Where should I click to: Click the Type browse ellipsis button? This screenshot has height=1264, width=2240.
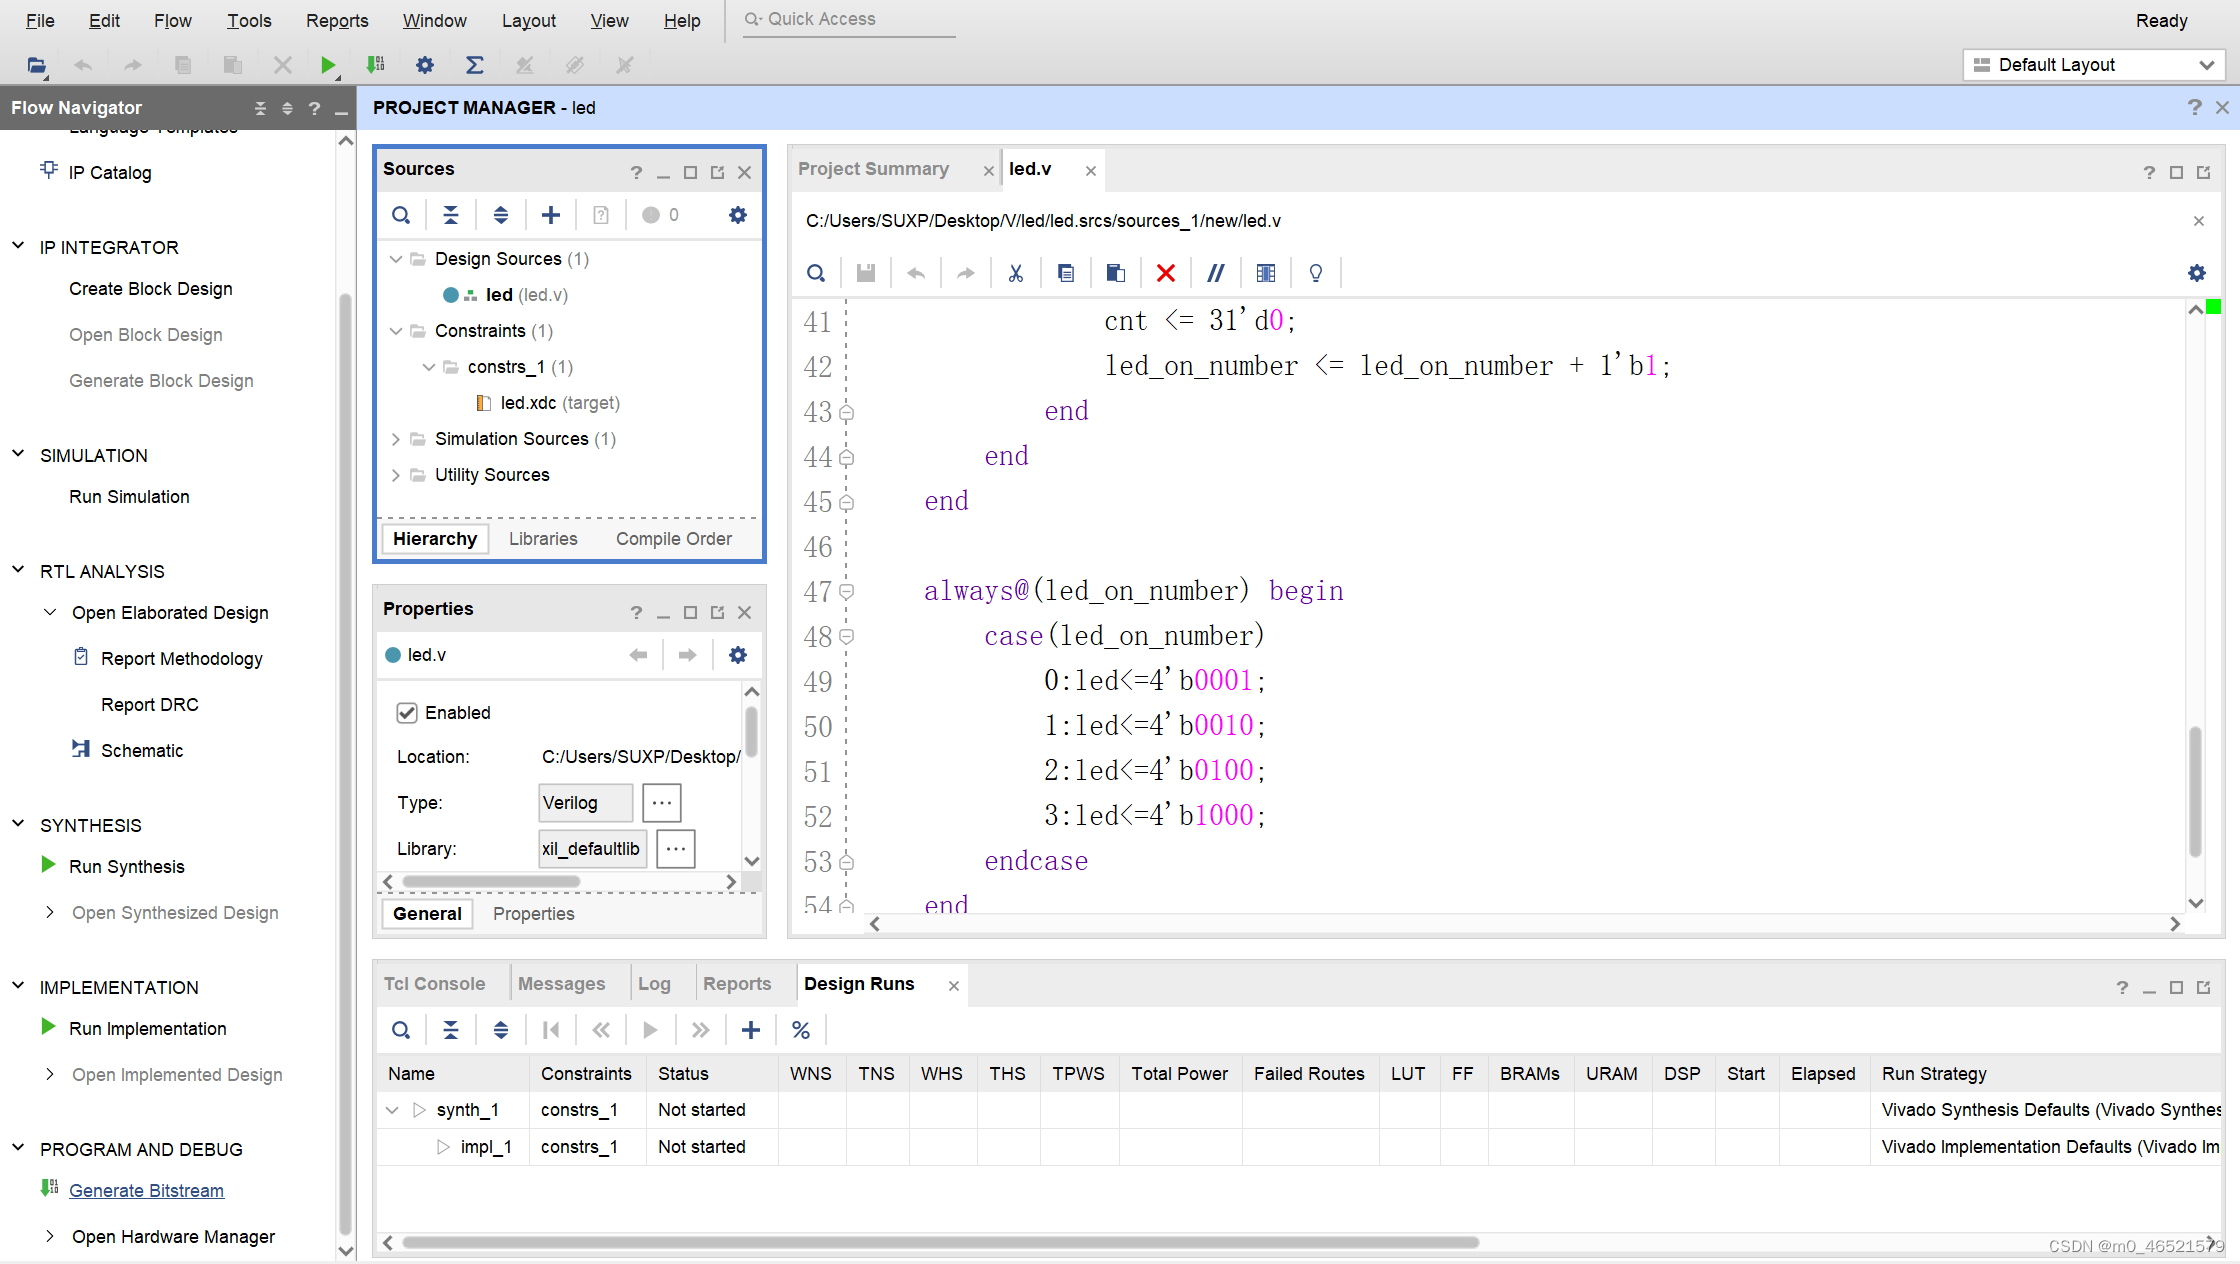661,803
